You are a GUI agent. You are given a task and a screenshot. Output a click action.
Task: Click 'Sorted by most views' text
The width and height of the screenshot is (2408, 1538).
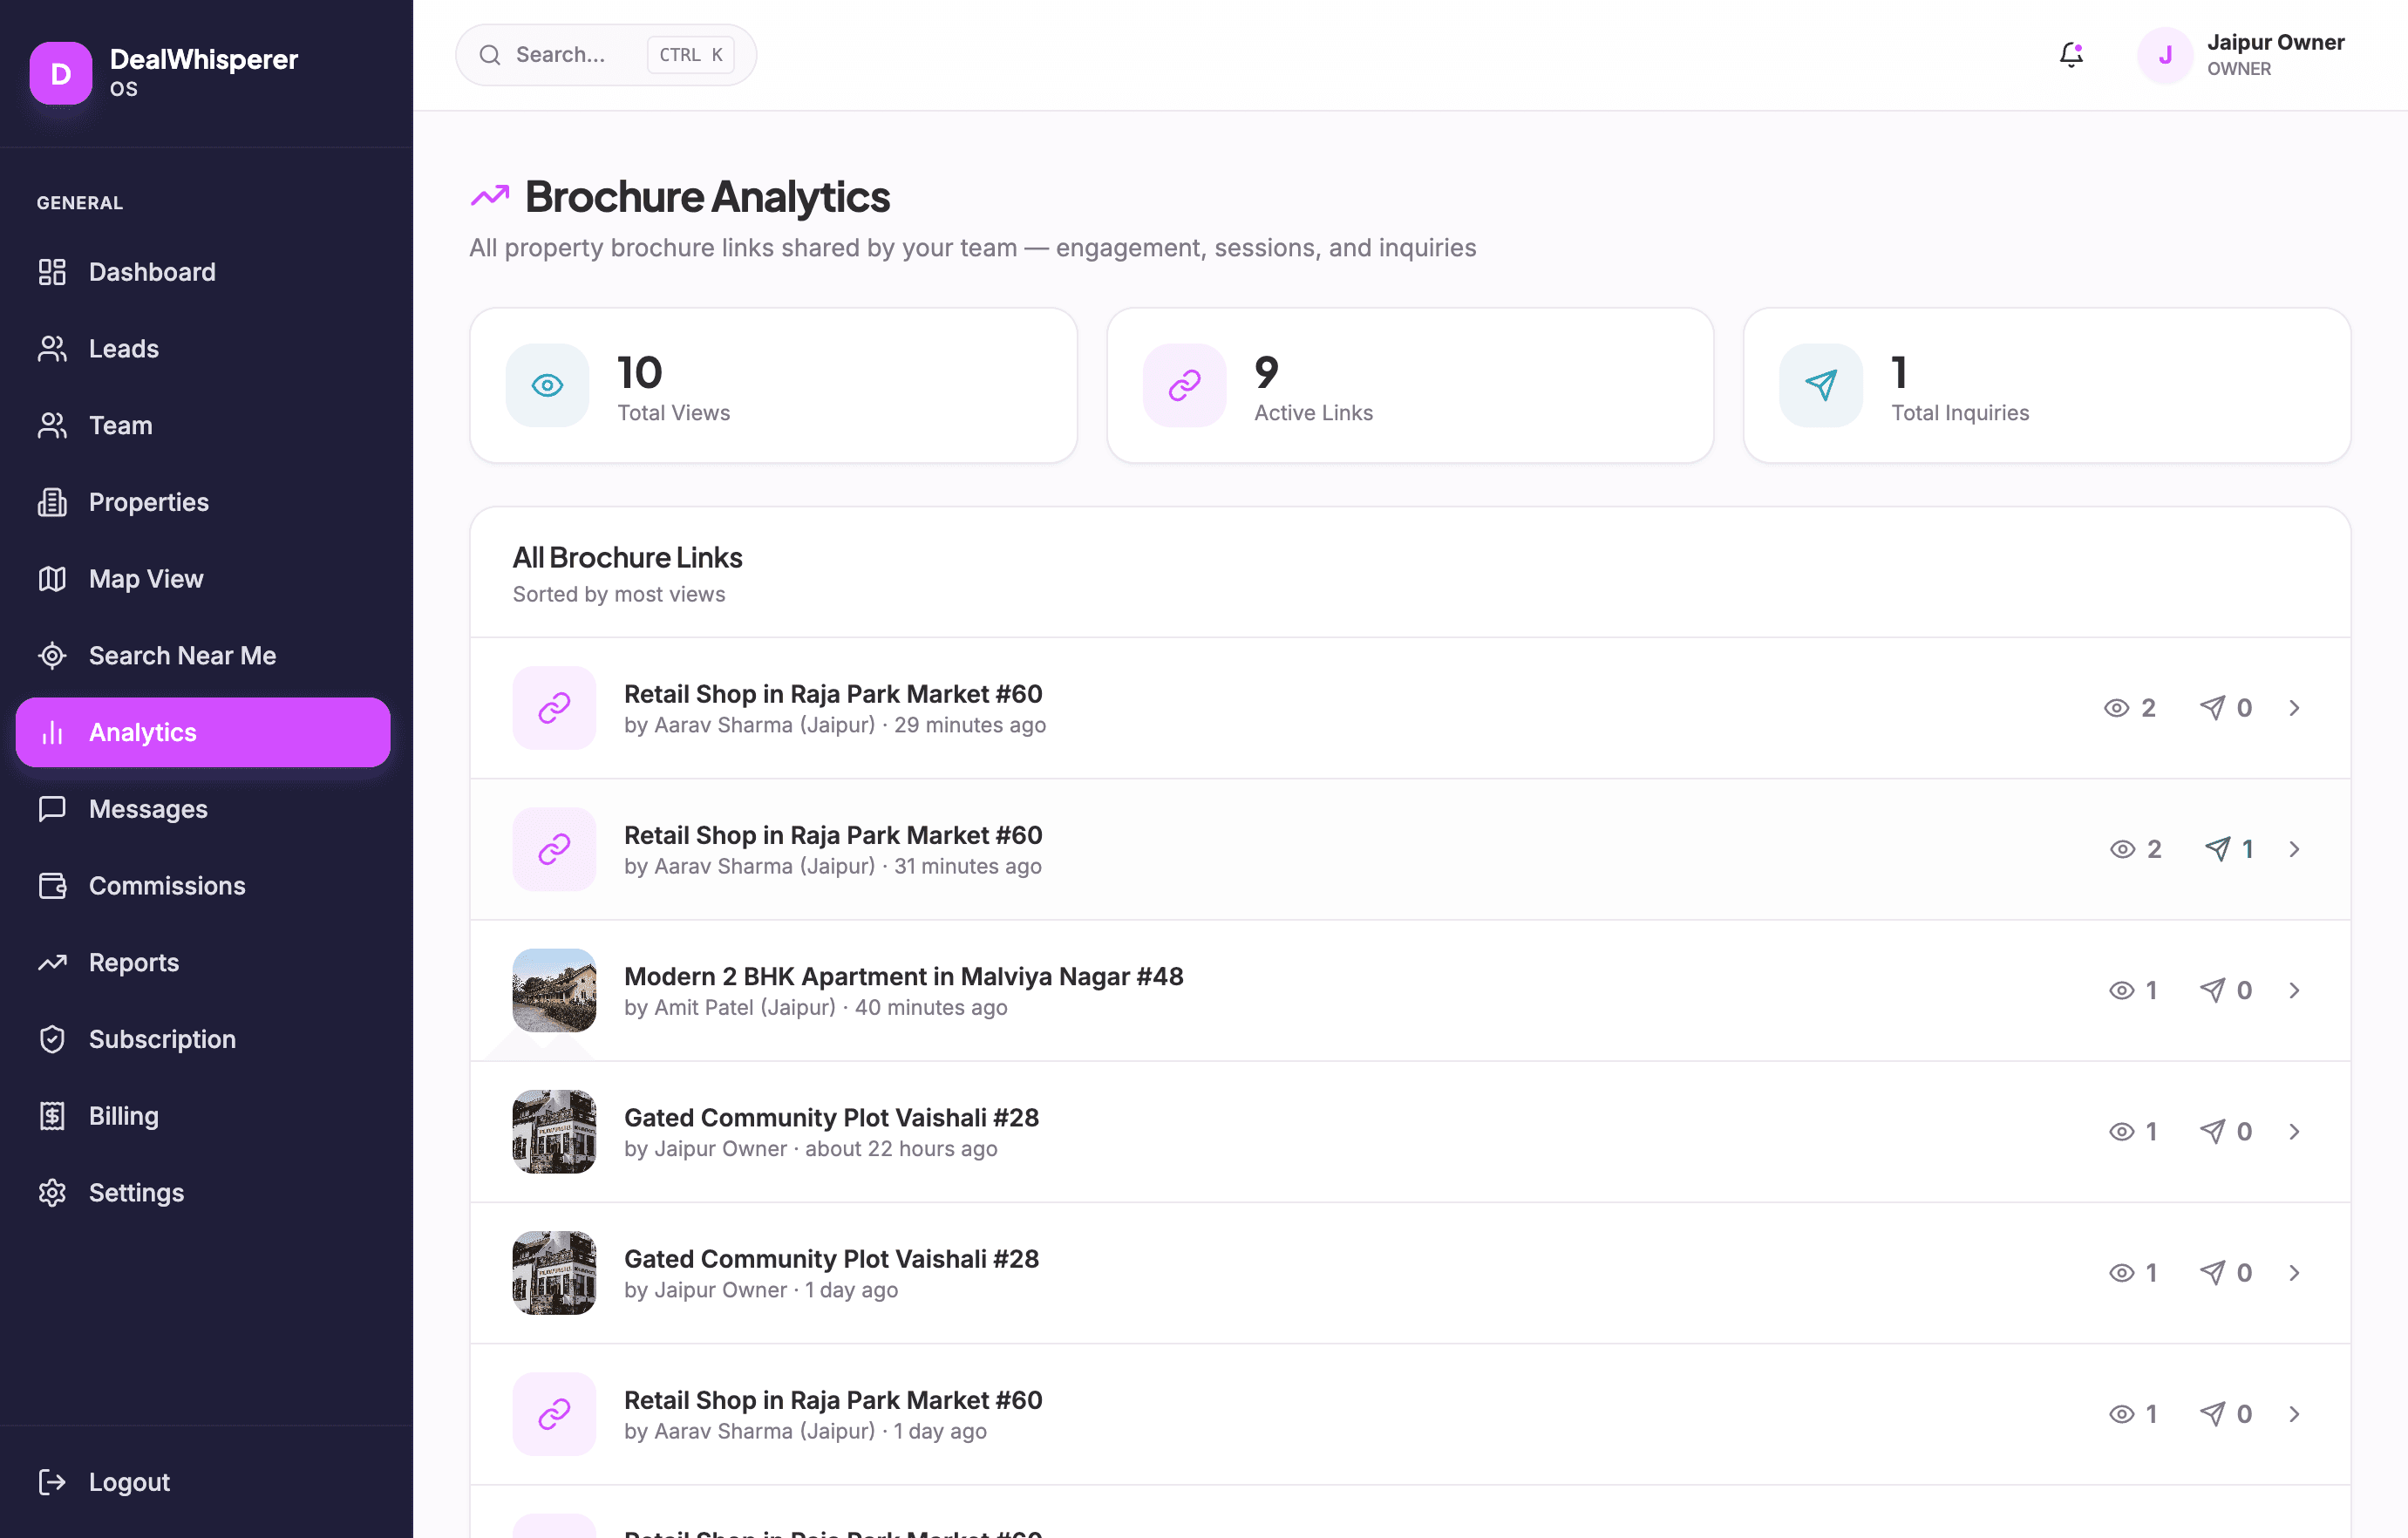pos(619,595)
